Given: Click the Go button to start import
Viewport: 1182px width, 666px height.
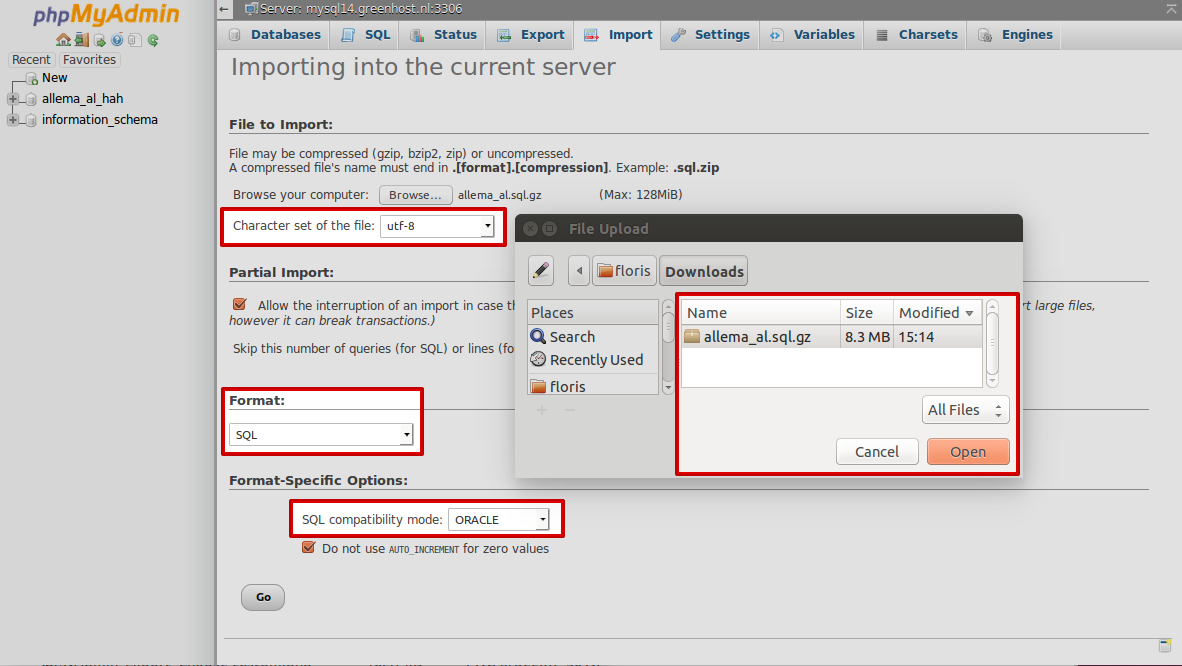Looking at the screenshot, I should (263, 597).
